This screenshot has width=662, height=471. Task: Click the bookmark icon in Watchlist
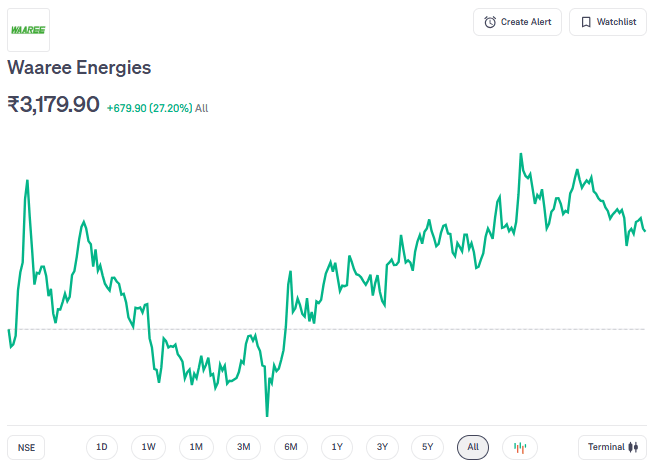(x=585, y=22)
